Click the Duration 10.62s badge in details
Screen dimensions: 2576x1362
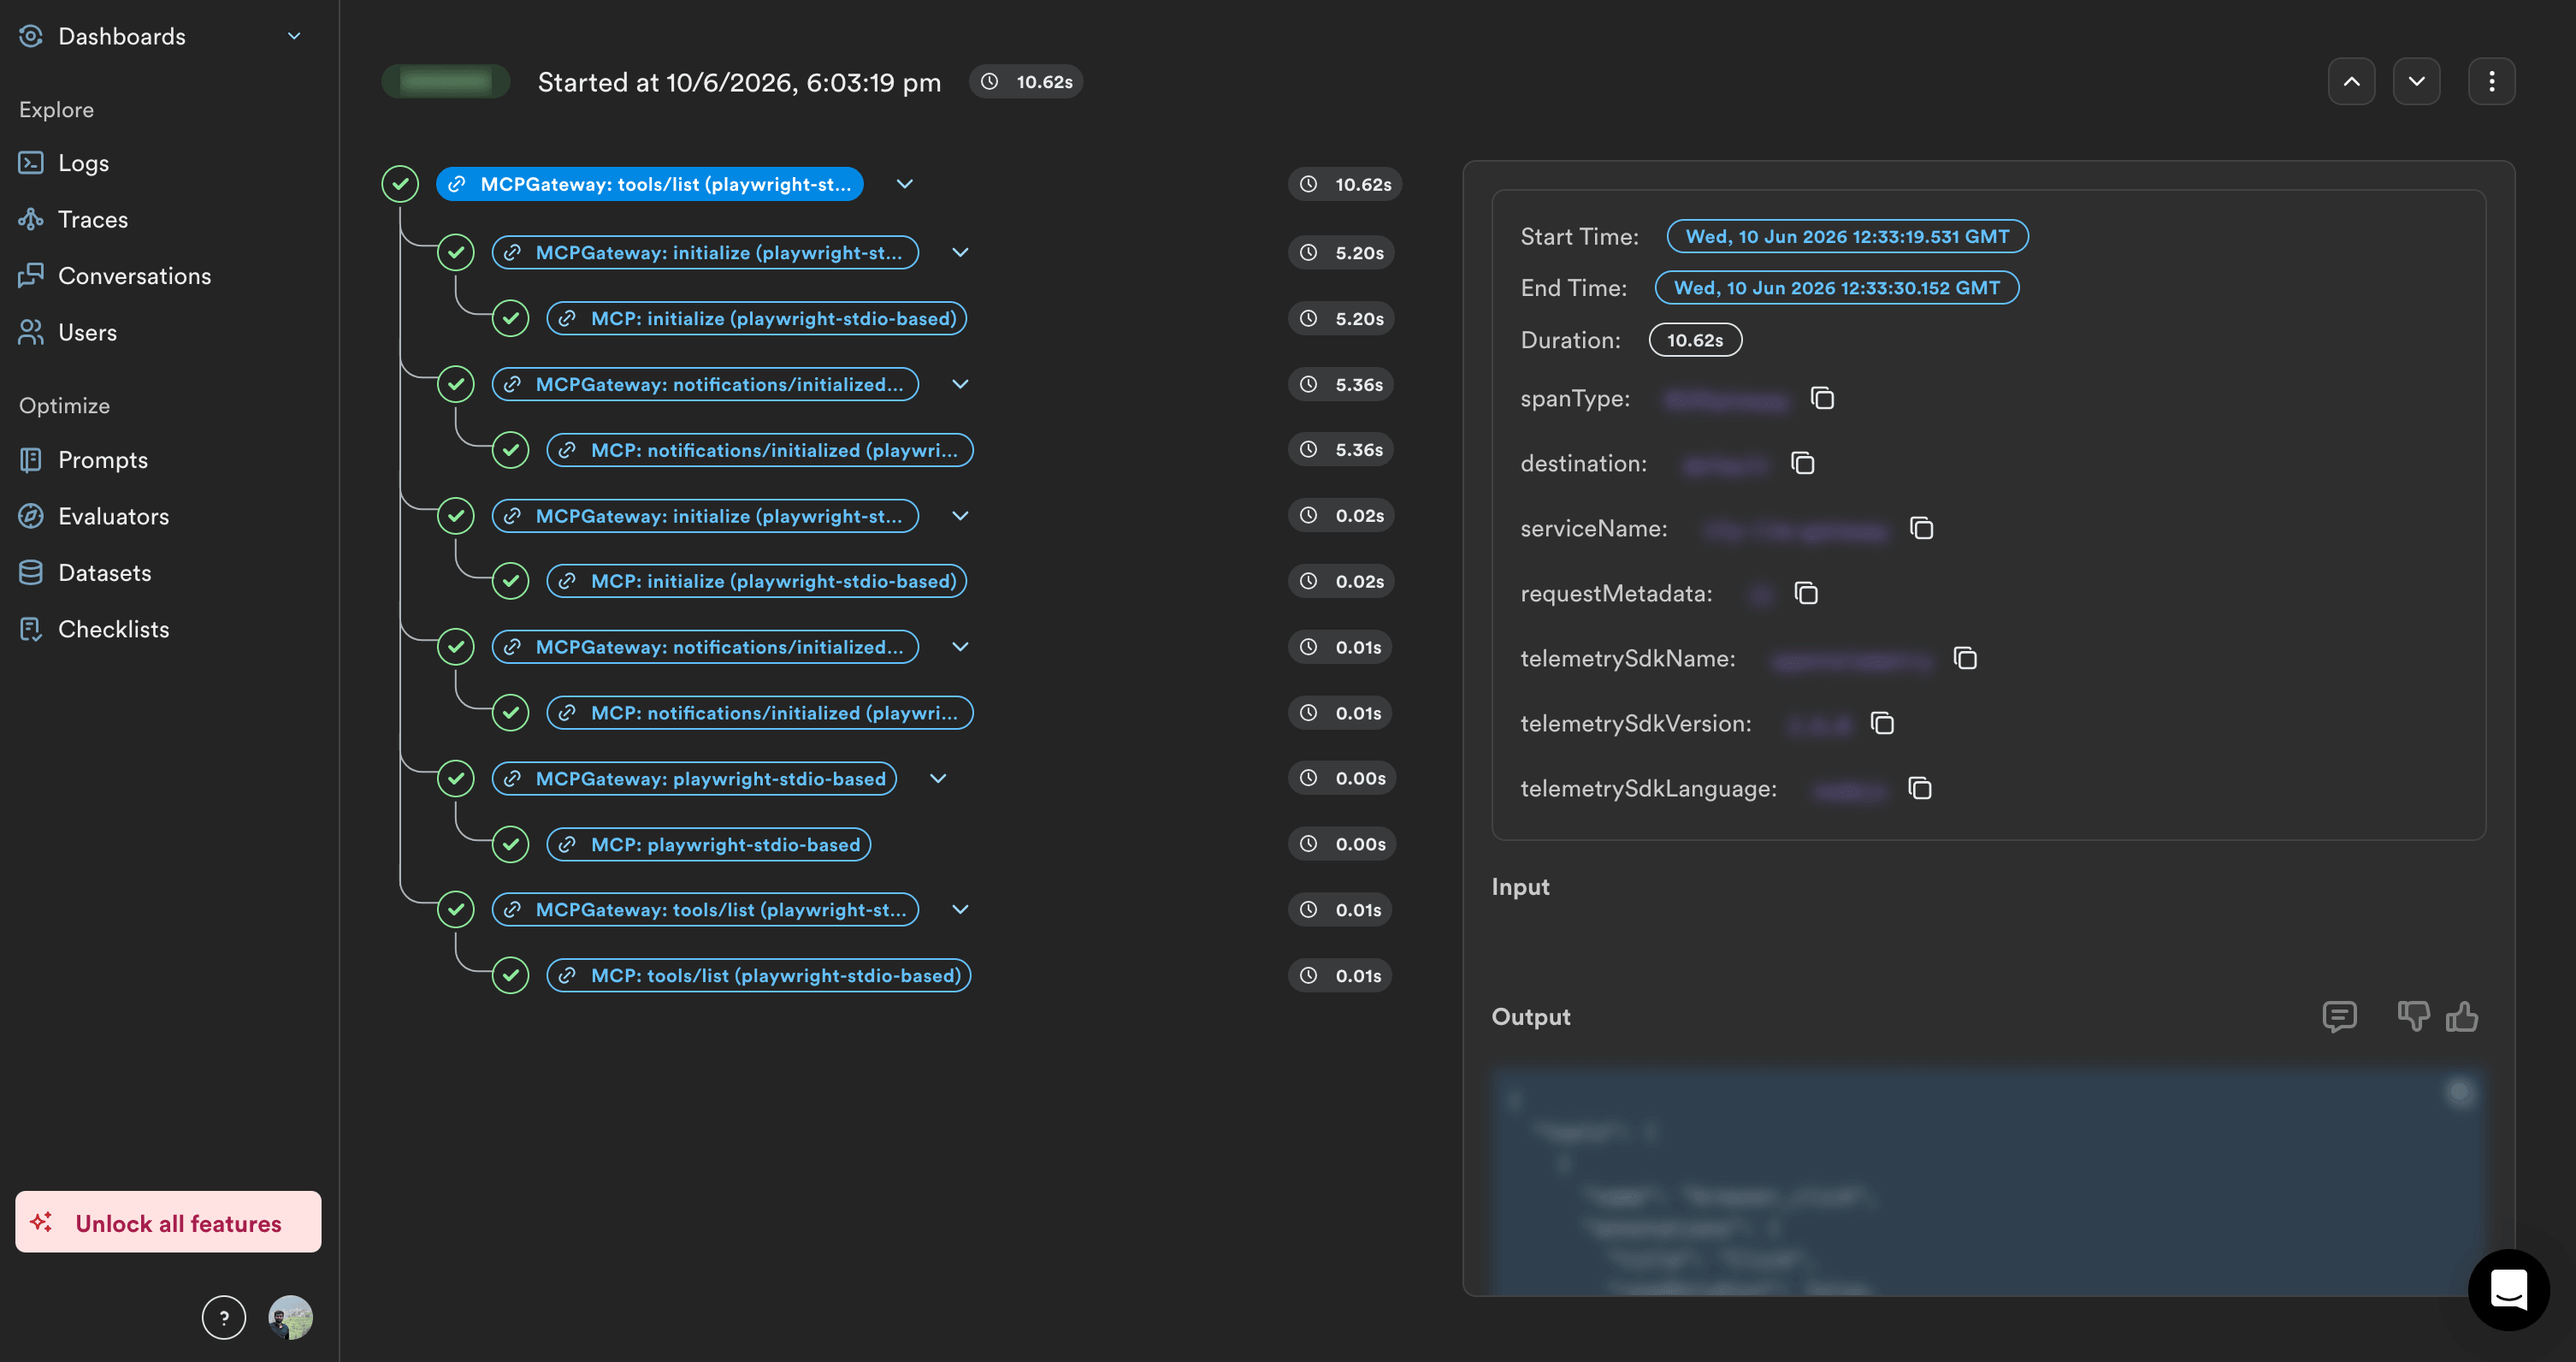tap(1696, 340)
